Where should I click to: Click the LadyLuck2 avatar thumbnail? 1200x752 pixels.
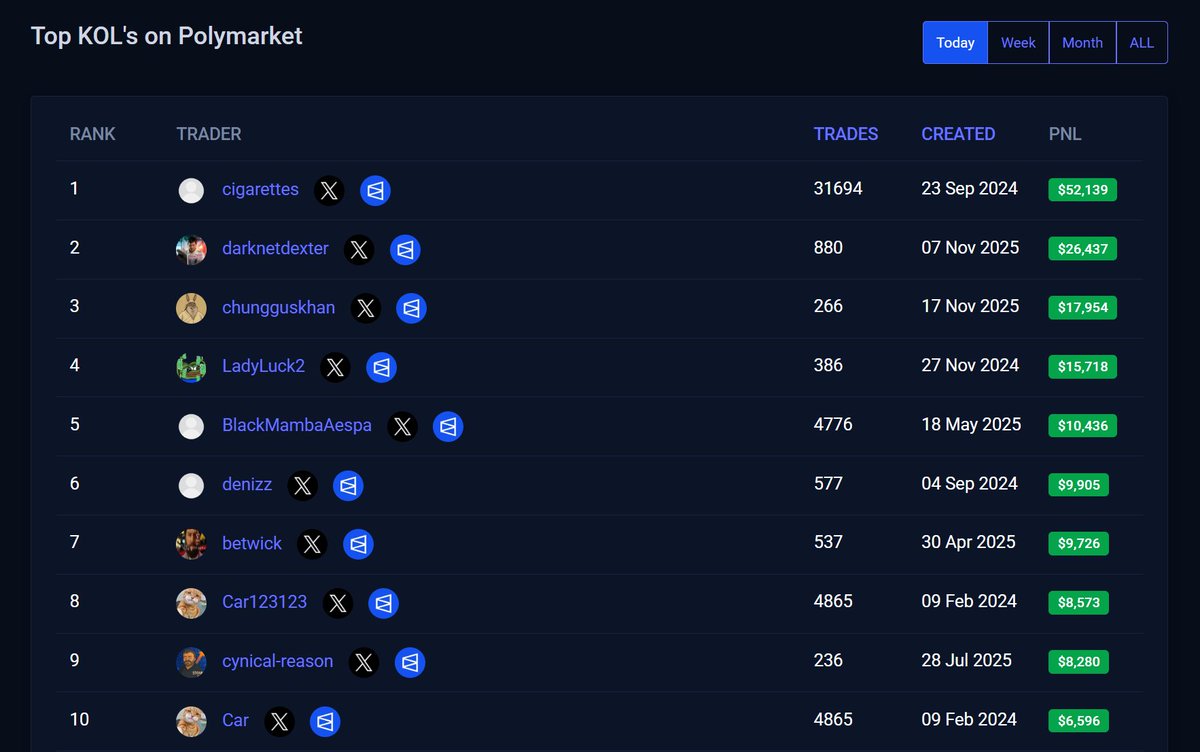[191, 367]
